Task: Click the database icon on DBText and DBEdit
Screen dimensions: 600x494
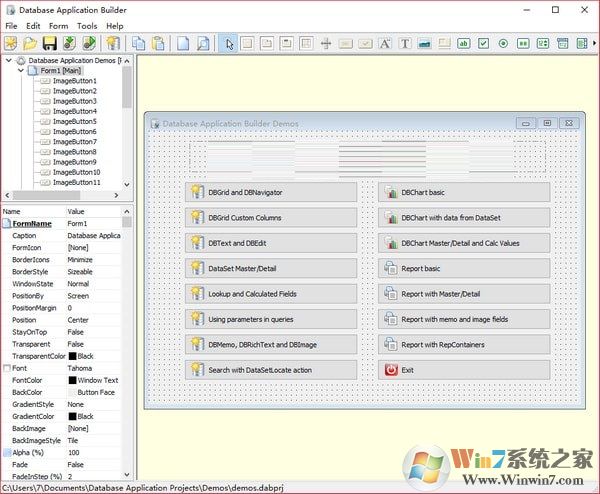Action: pos(197,243)
